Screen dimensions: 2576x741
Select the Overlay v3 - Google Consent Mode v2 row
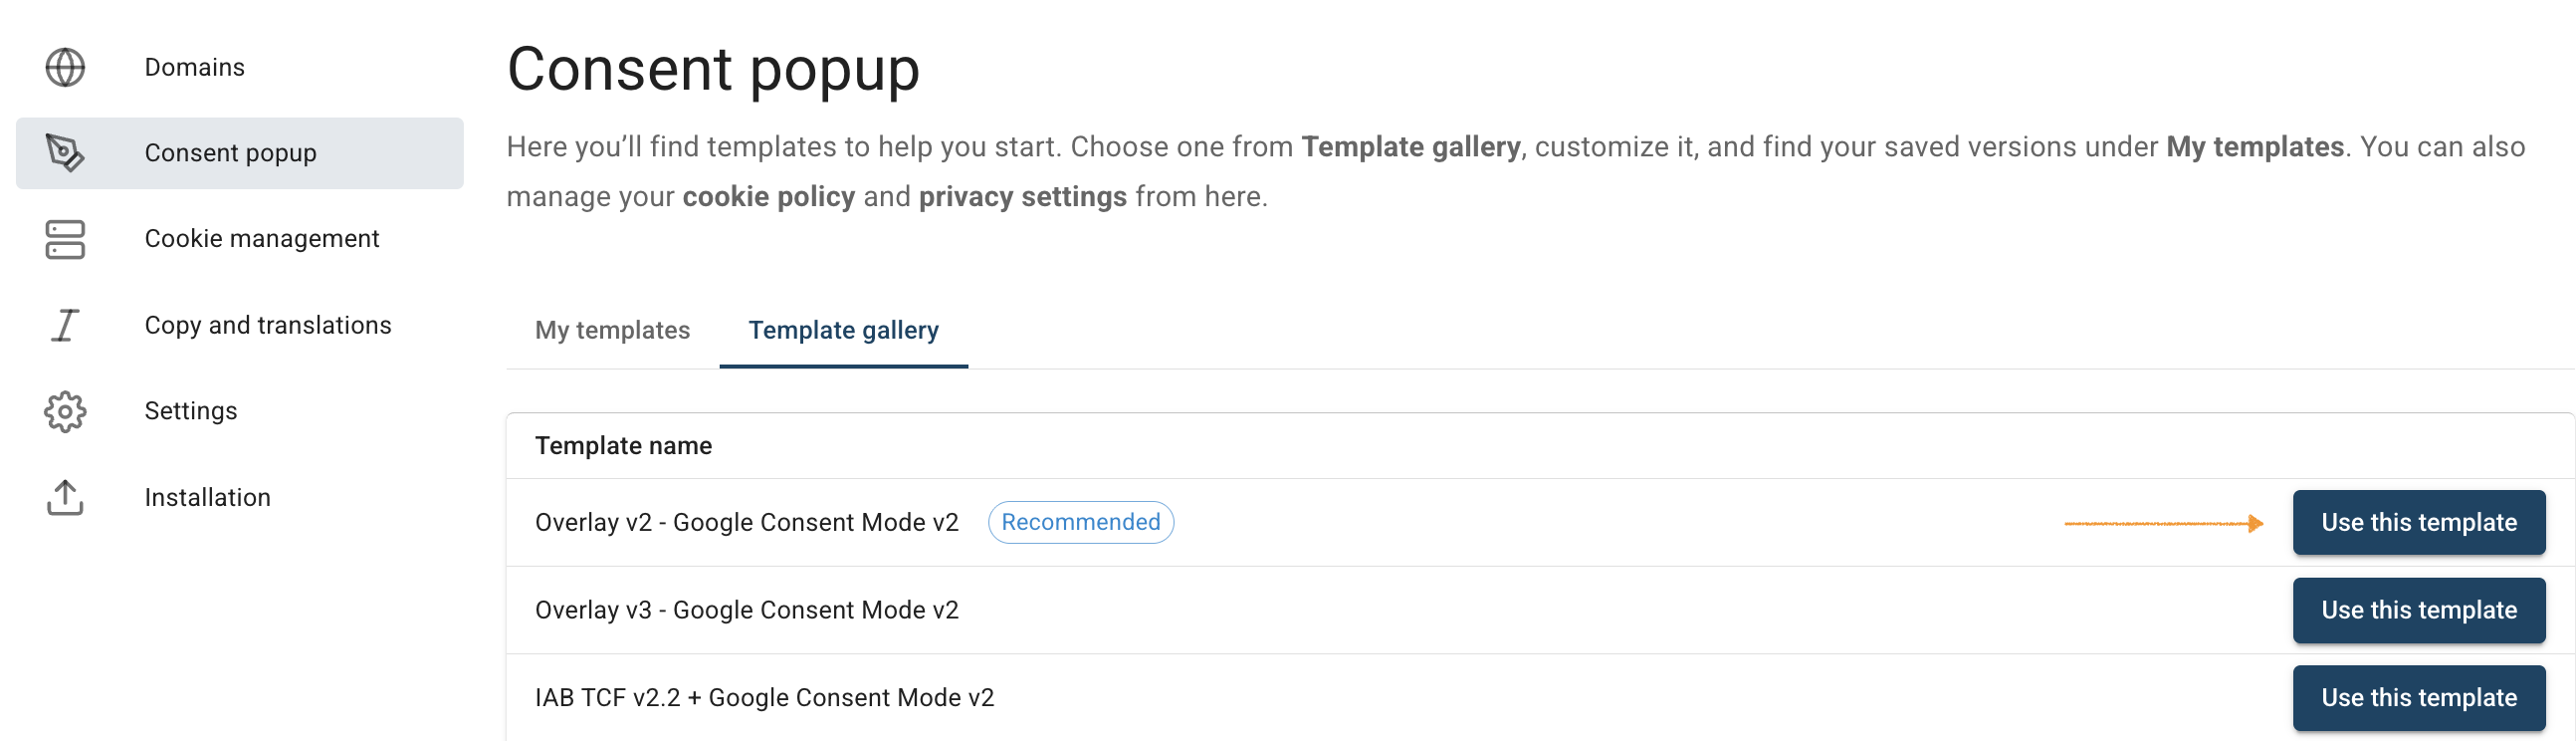pos(747,610)
